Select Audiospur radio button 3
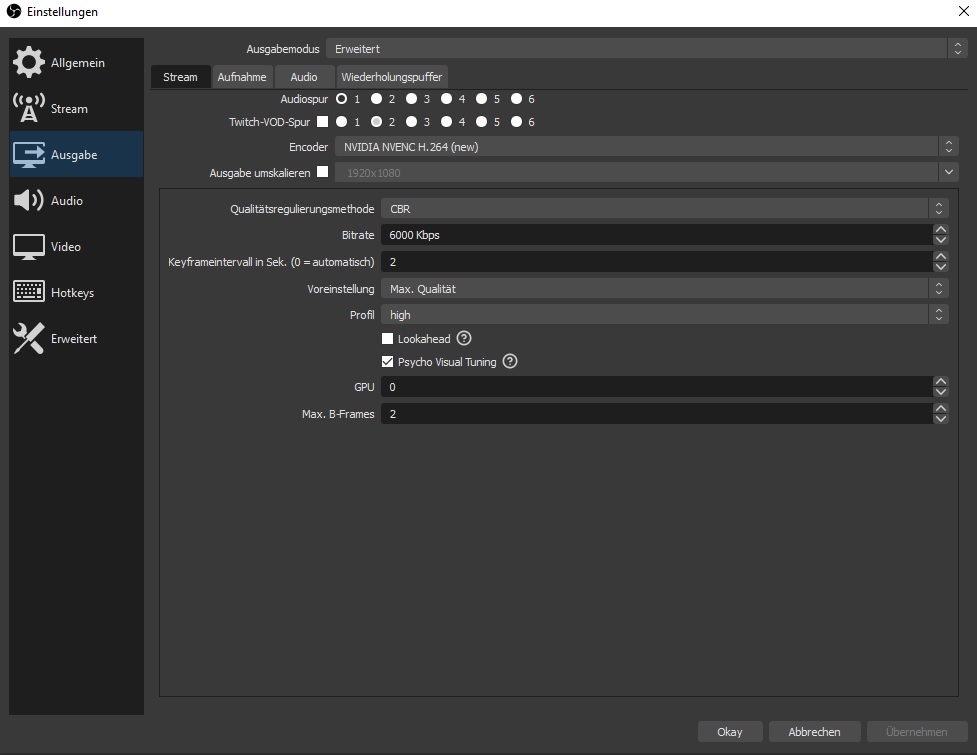Screen dimensions: 977x755 411,98
